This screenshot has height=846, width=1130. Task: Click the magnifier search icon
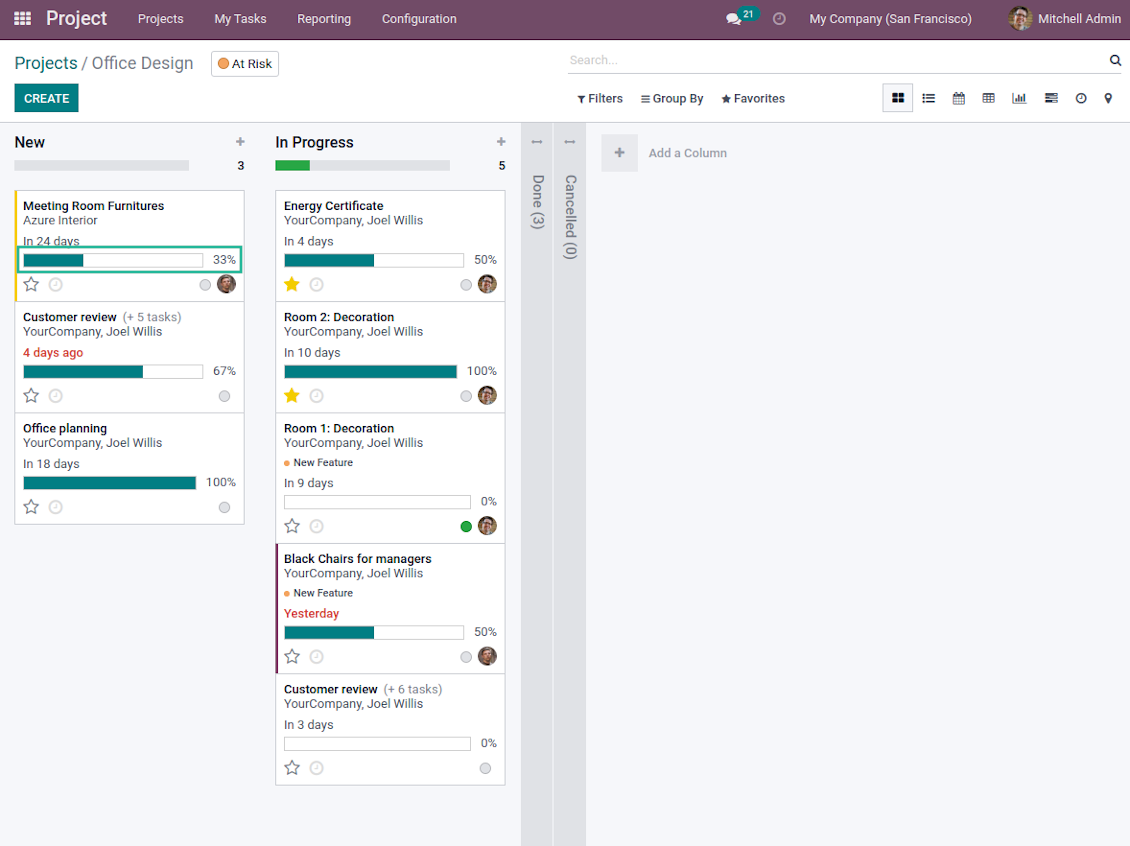pyautogui.click(x=1115, y=61)
